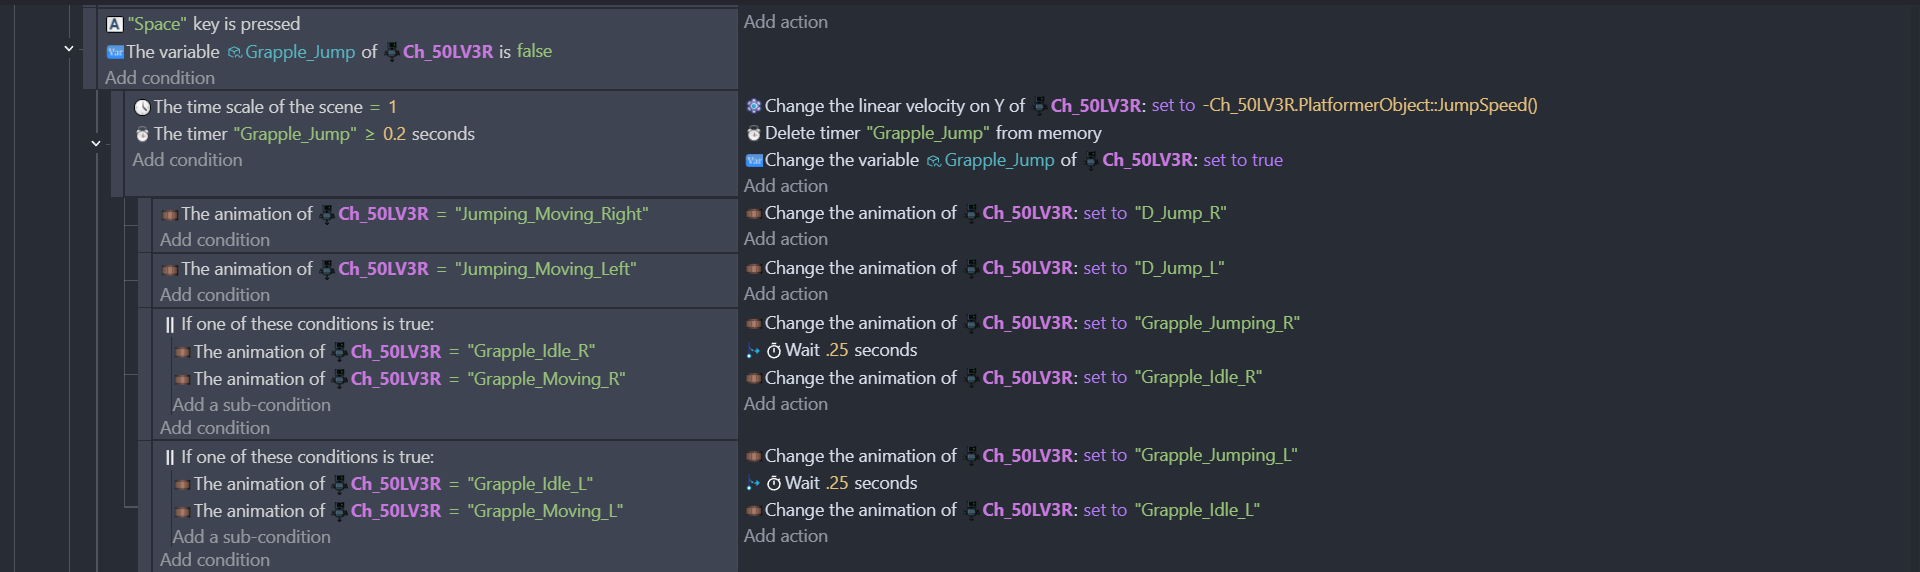Click timer icon of "Grapple_Jump" ≥ 0.2 condition
Image resolution: width=1920 pixels, height=572 pixels.
142,134
